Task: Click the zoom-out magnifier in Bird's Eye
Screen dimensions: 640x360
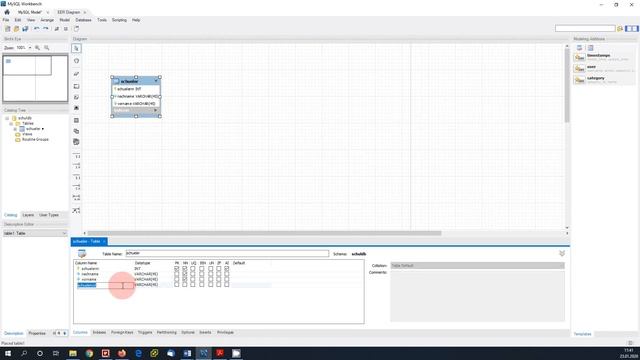Action: [x=47, y=48]
